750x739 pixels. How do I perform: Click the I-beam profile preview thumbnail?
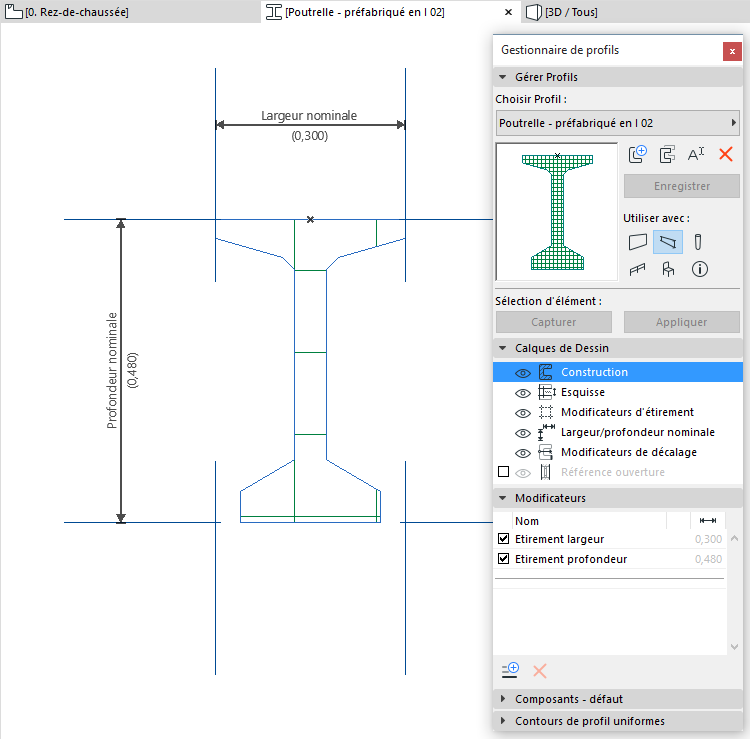click(557, 211)
